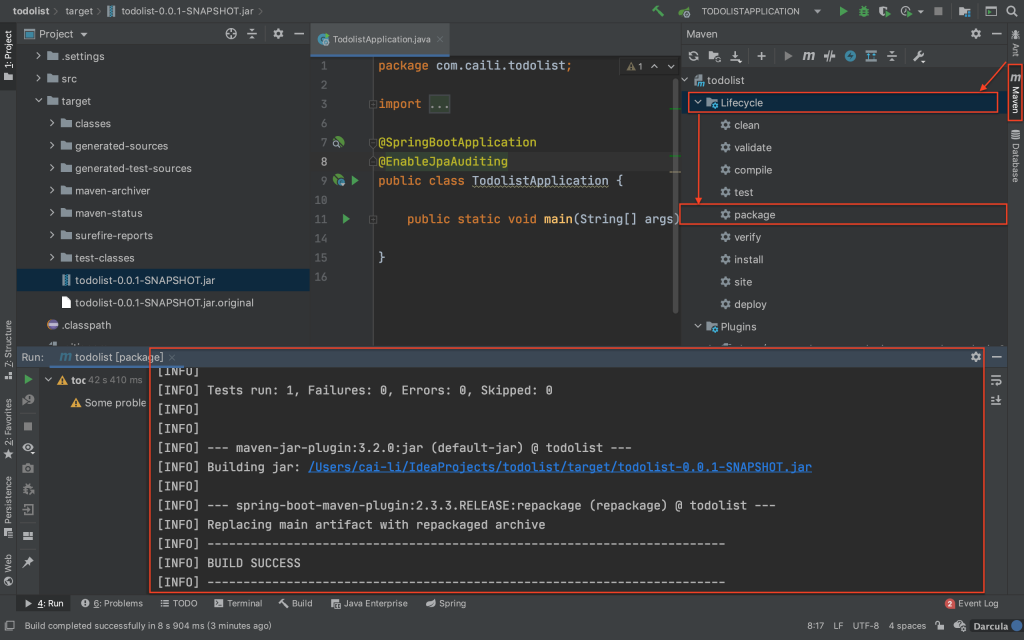Expand the generated-sources folder

click(x=52, y=146)
